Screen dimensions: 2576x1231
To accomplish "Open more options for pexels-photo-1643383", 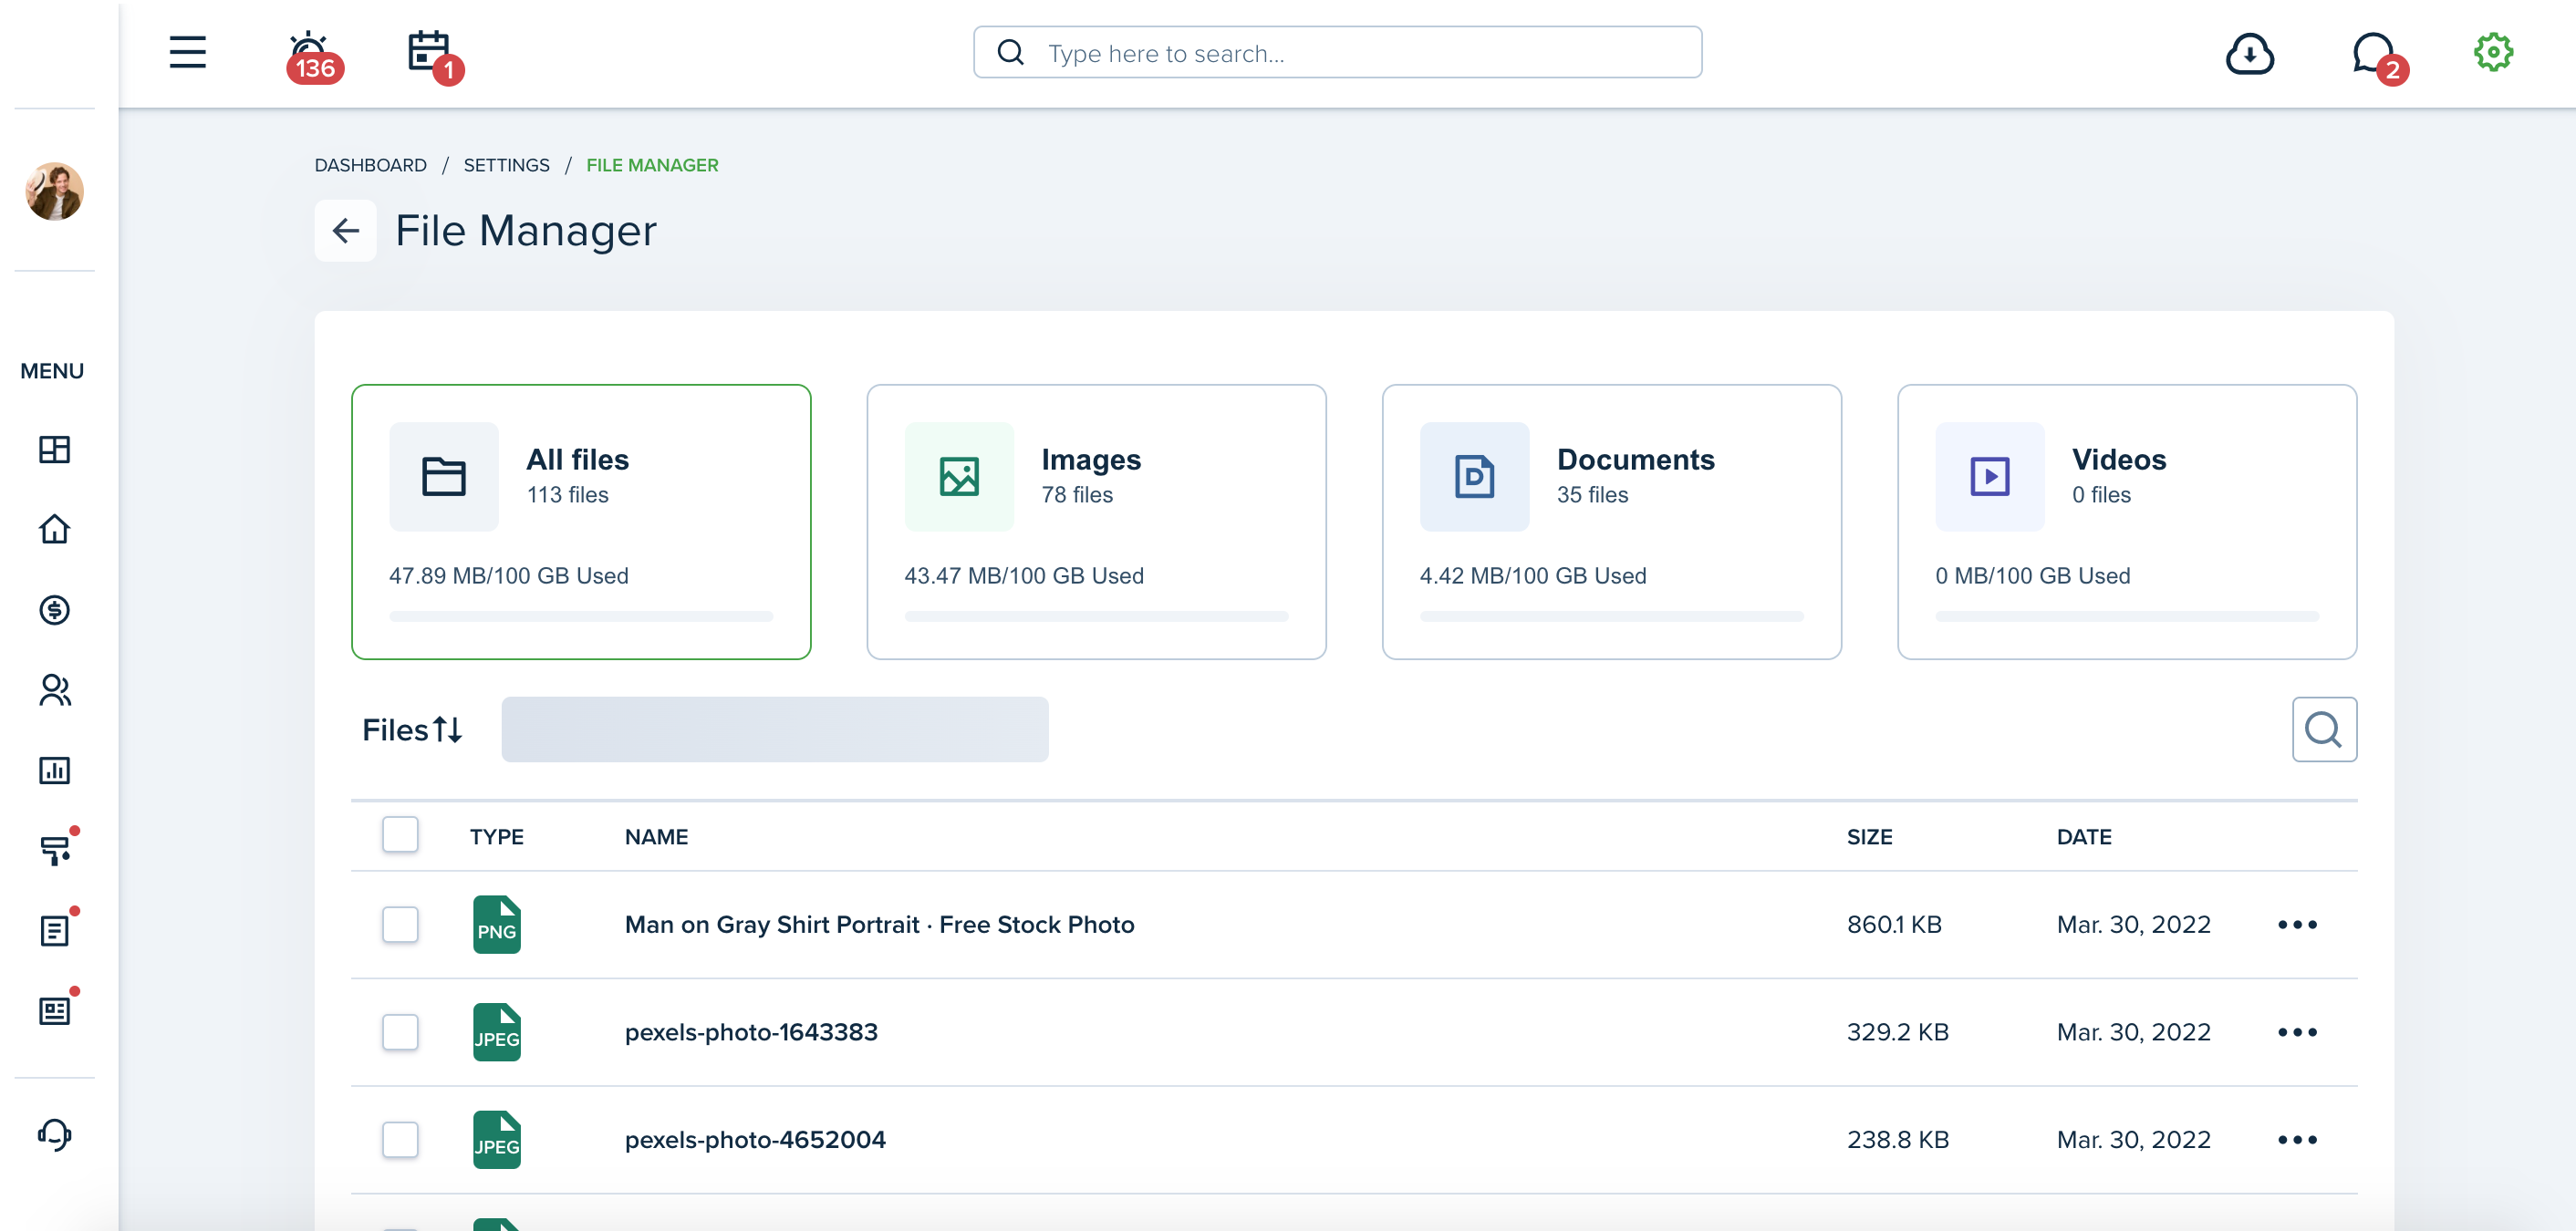I will click(x=2297, y=1032).
